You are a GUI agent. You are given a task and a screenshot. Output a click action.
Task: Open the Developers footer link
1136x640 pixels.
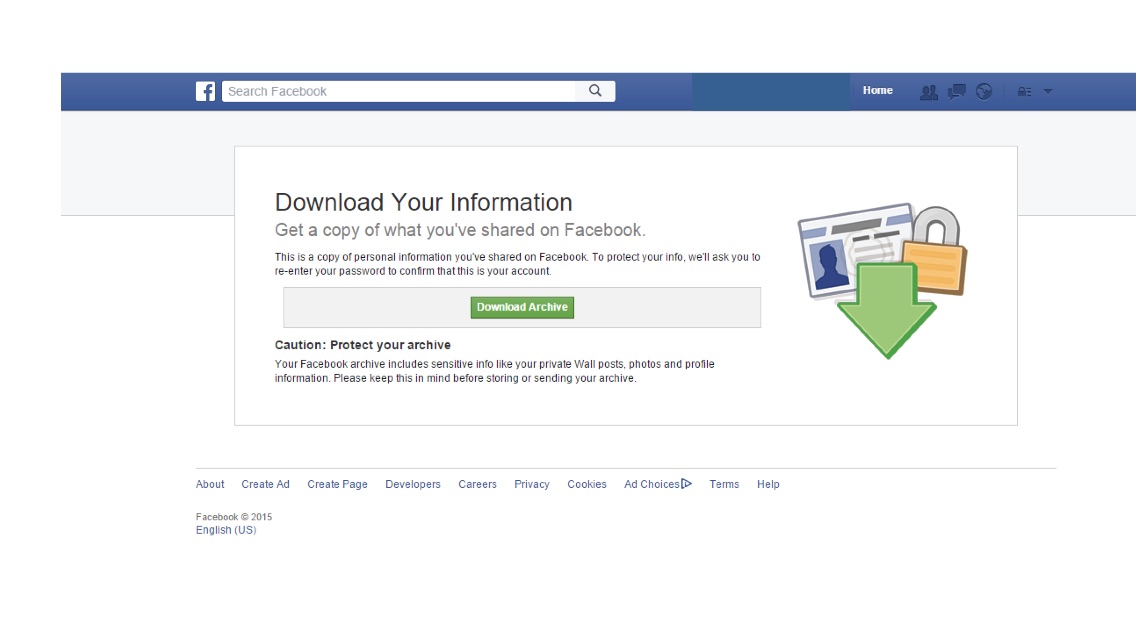(x=413, y=484)
